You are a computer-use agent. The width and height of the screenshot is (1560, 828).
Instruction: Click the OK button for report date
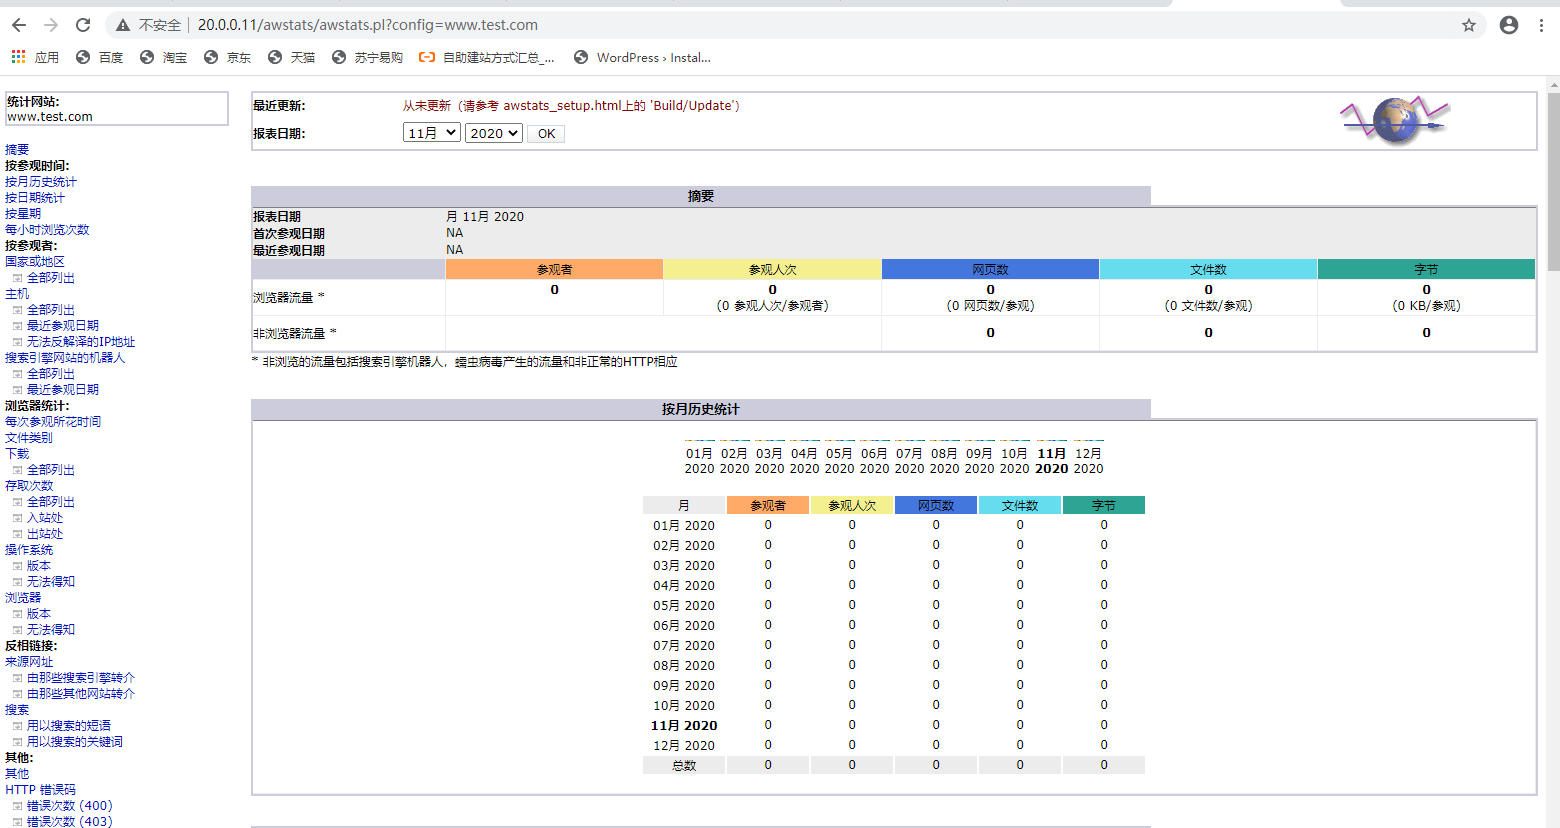coord(546,134)
